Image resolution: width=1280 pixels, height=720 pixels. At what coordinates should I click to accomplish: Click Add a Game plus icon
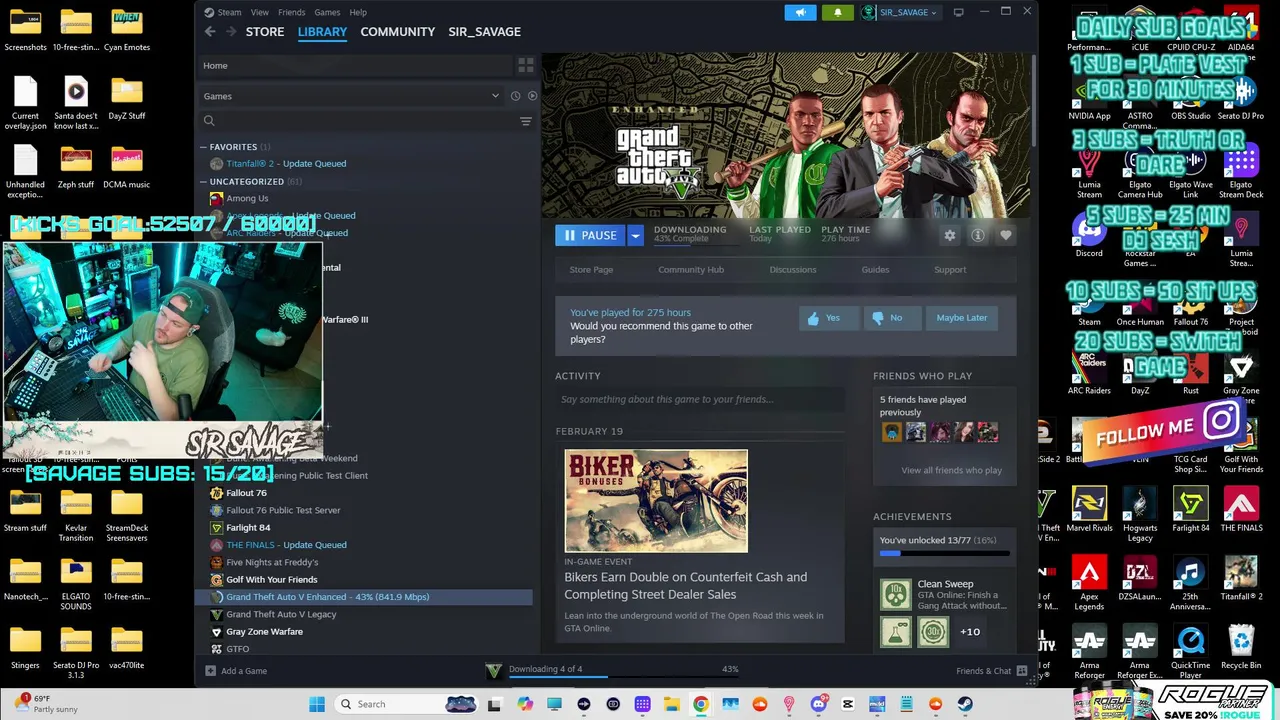tap(210, 671)
